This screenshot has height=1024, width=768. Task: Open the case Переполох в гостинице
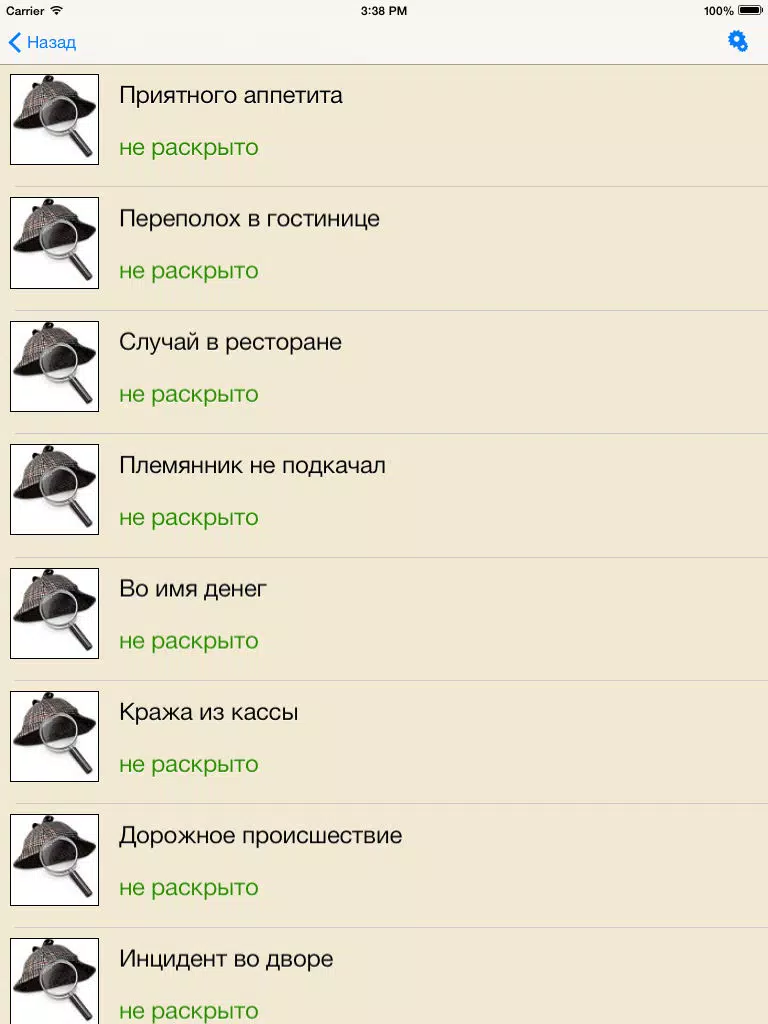[249, 219]
